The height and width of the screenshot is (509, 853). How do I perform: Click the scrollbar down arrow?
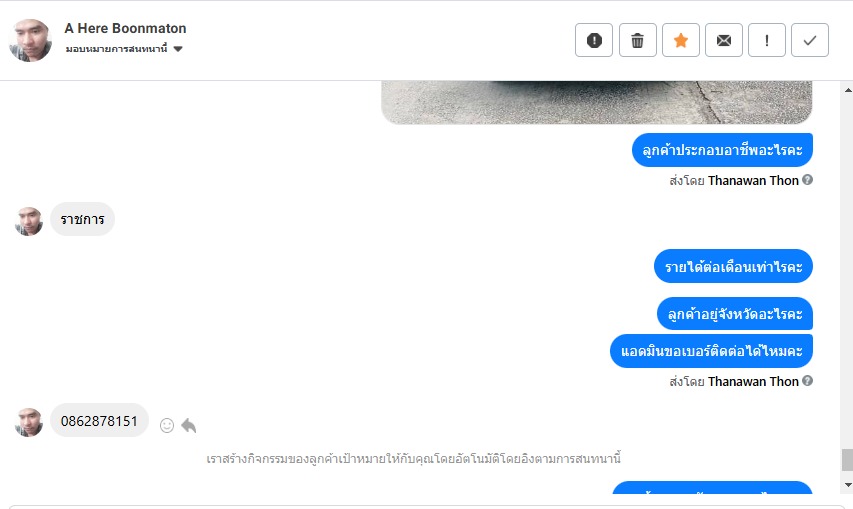point(848,485)
